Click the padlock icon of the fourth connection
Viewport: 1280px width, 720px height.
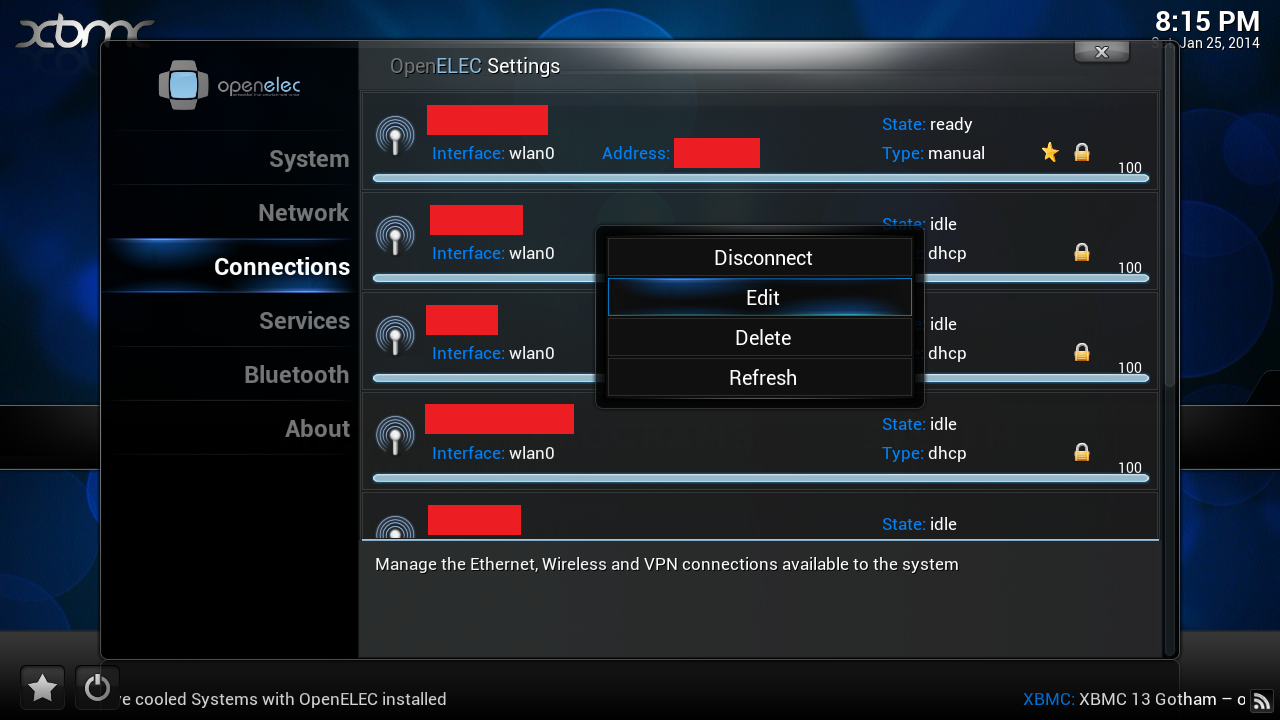[1081, 452]
